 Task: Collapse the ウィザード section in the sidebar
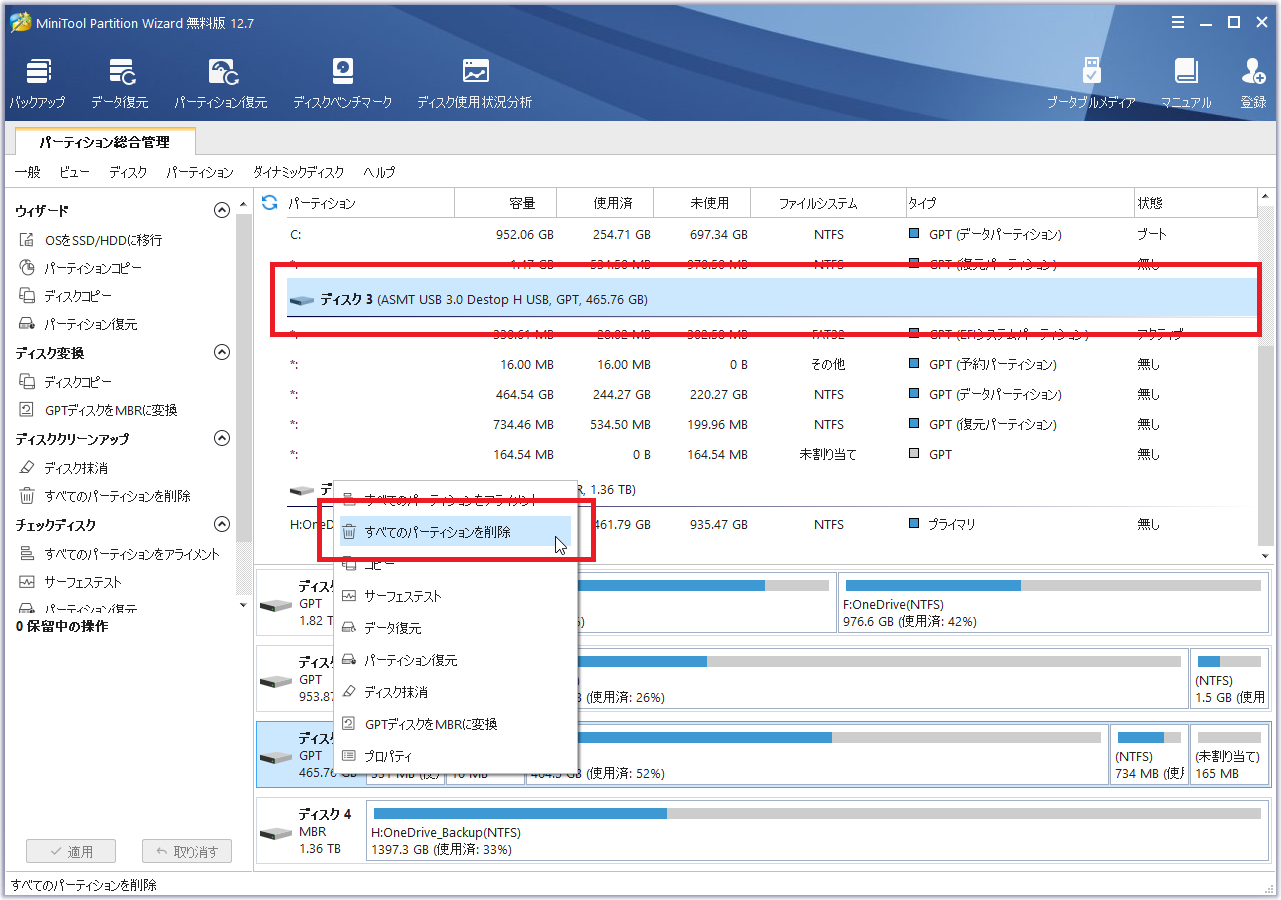coord(222,210)
